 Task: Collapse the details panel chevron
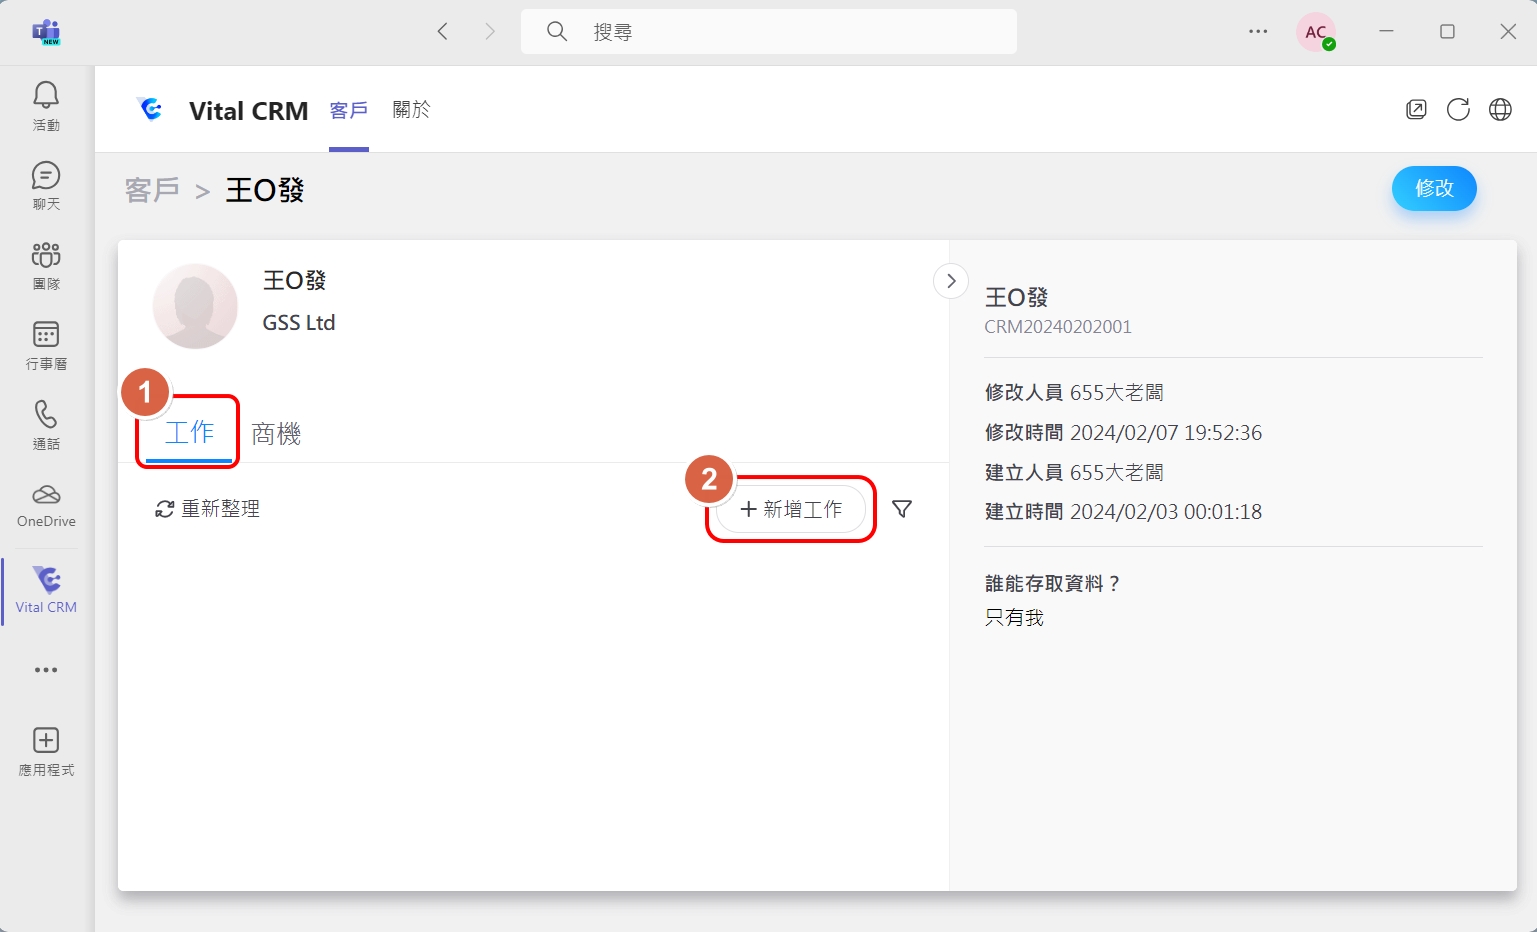(951, 281)
